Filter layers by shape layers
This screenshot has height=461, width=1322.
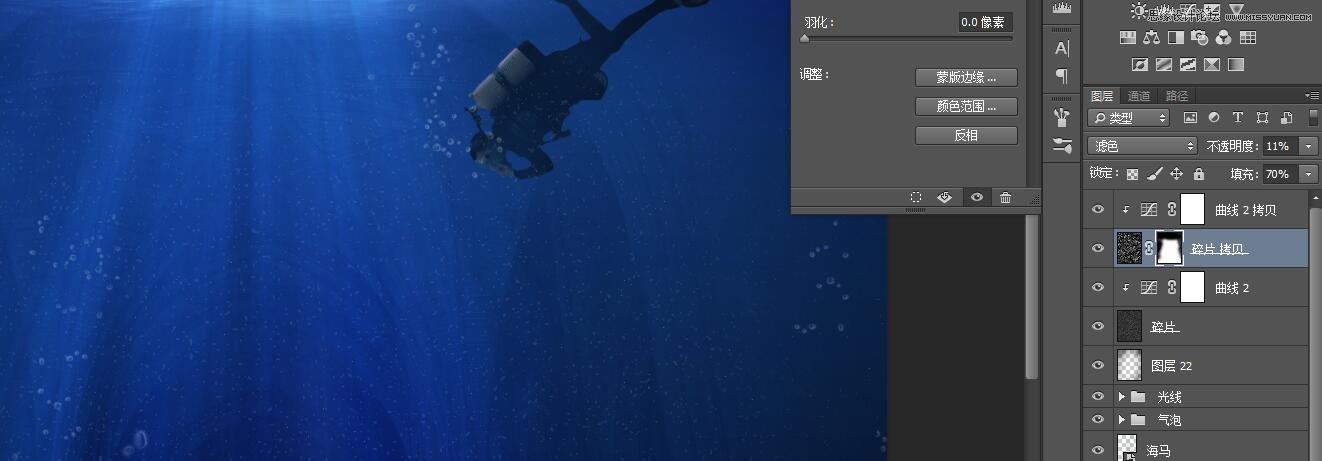(x=1262, y=118)
